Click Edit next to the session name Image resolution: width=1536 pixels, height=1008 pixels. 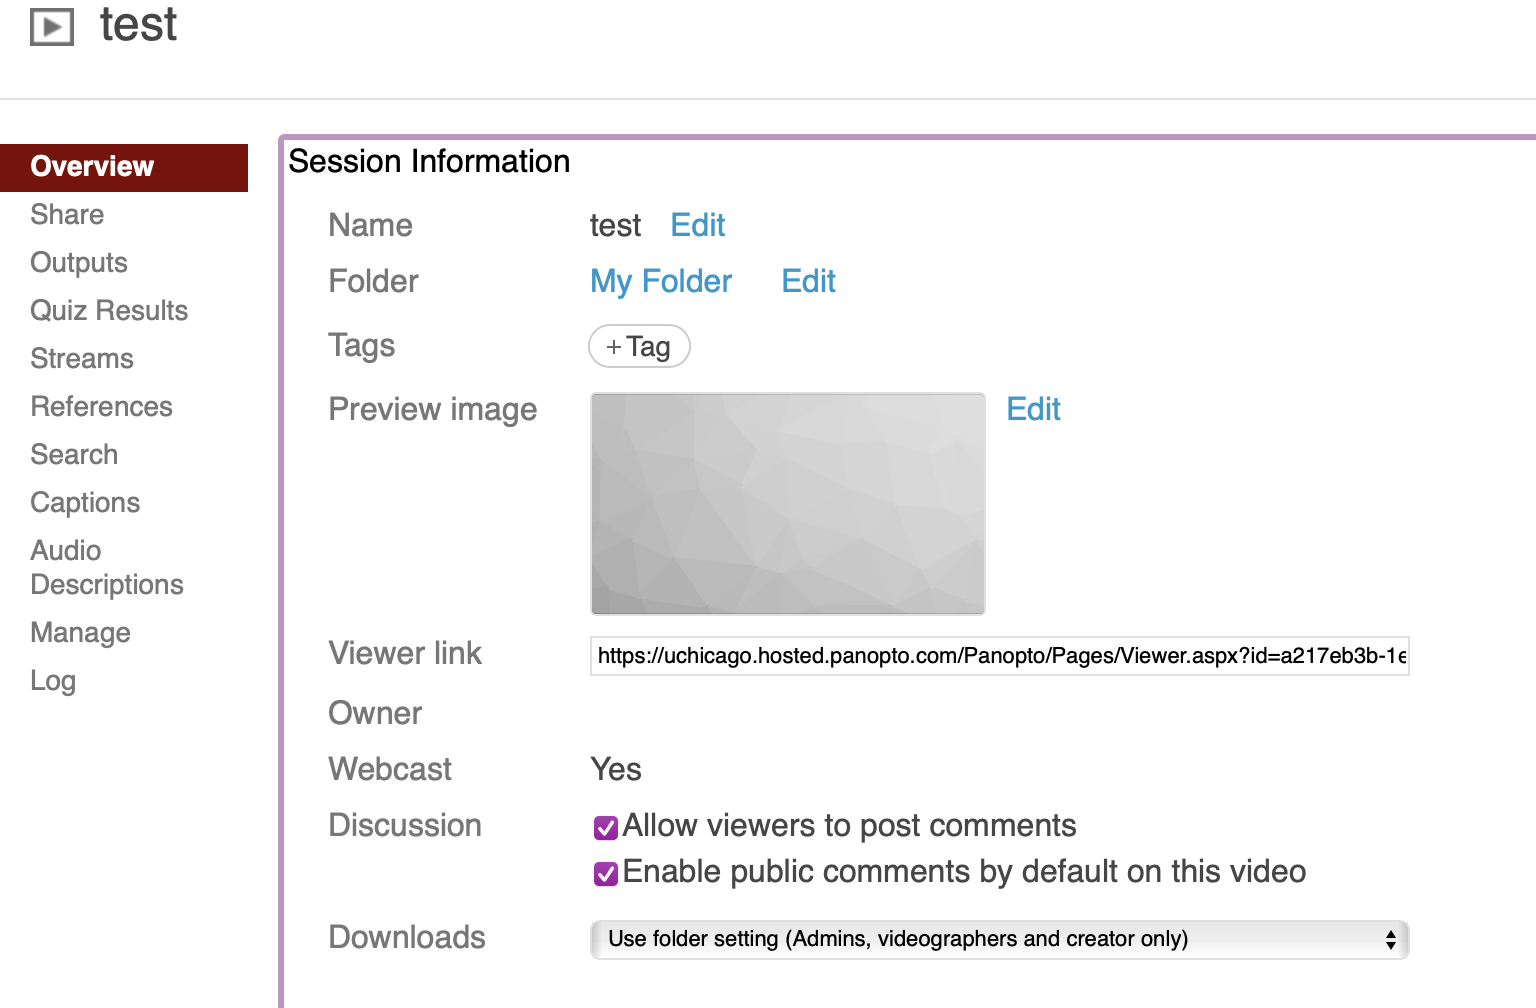(697, 226)
